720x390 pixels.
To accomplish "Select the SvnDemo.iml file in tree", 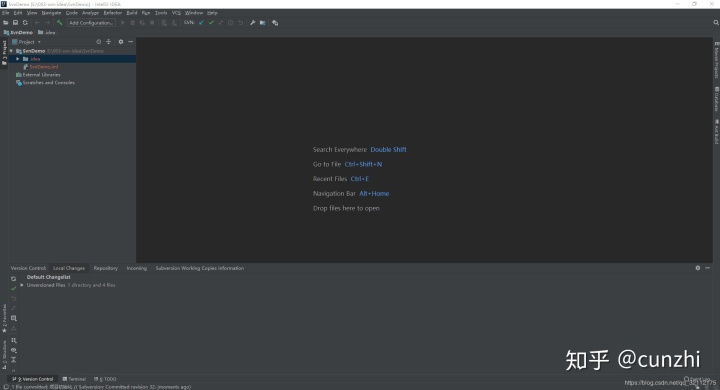I will [x=41, y=67].
